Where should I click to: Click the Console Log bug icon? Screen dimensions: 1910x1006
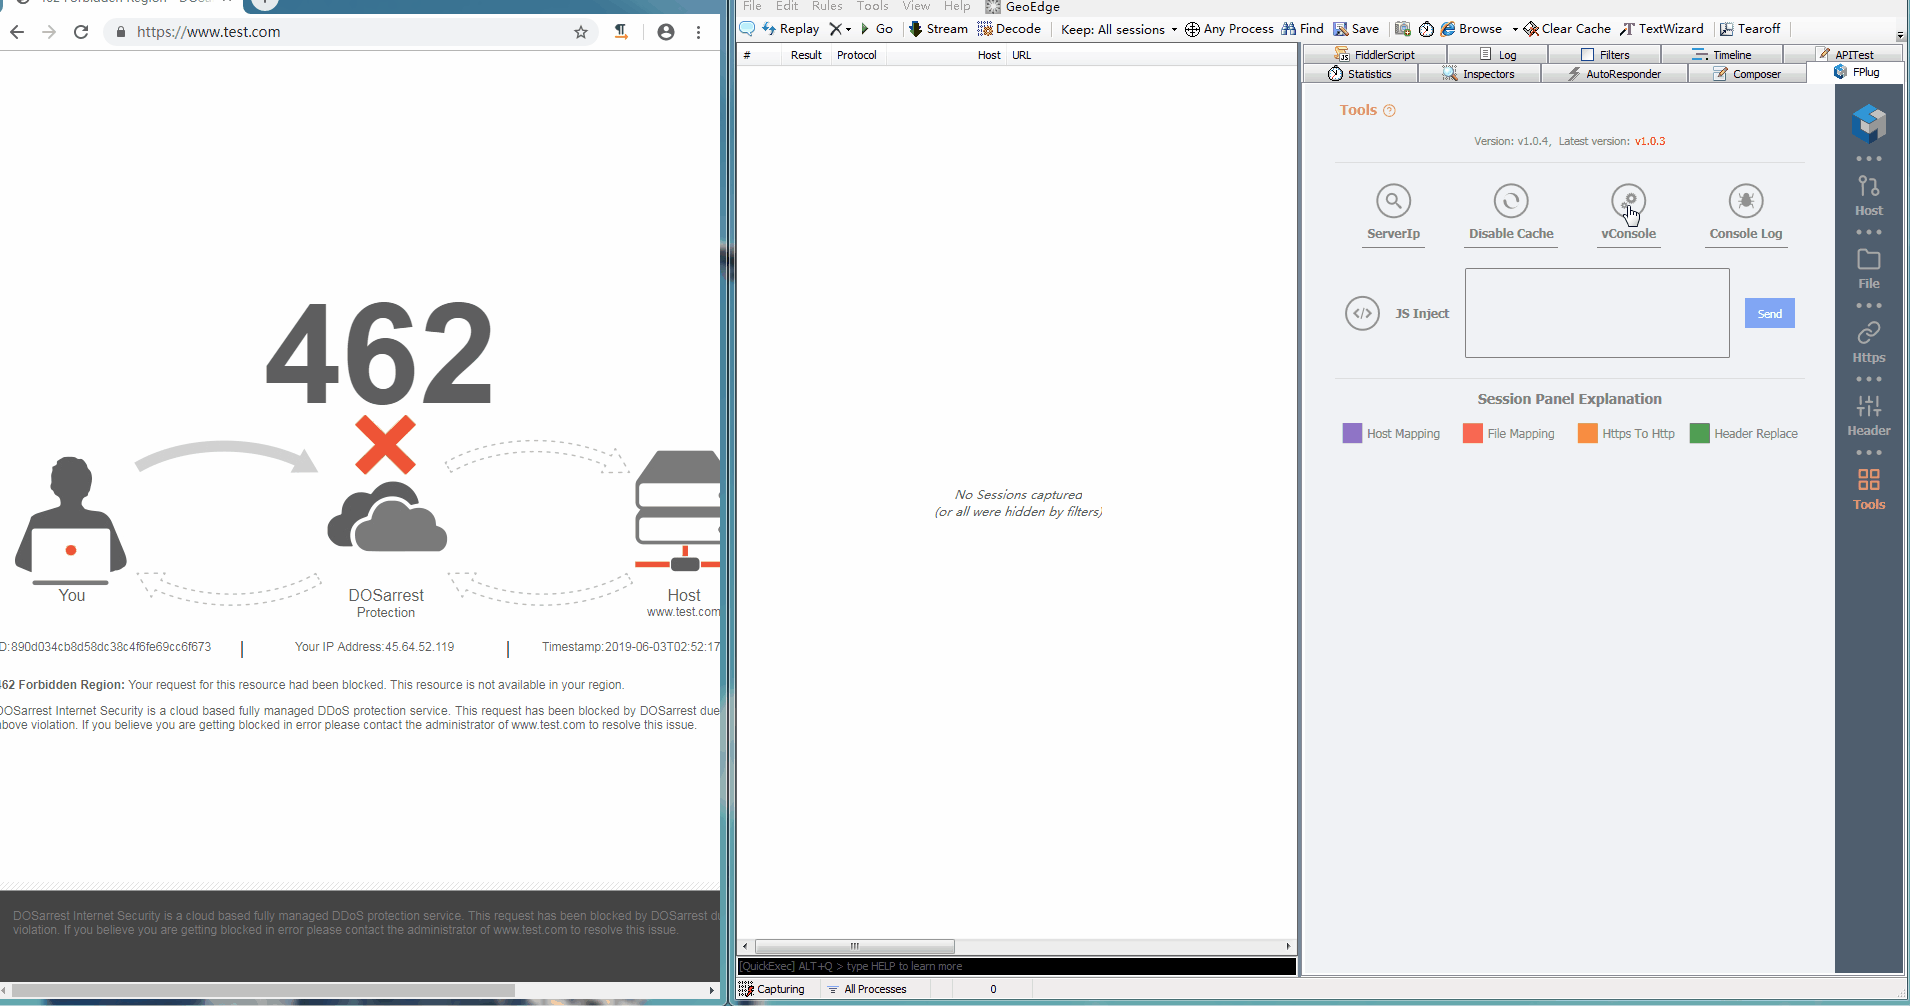click(1746, 201)
